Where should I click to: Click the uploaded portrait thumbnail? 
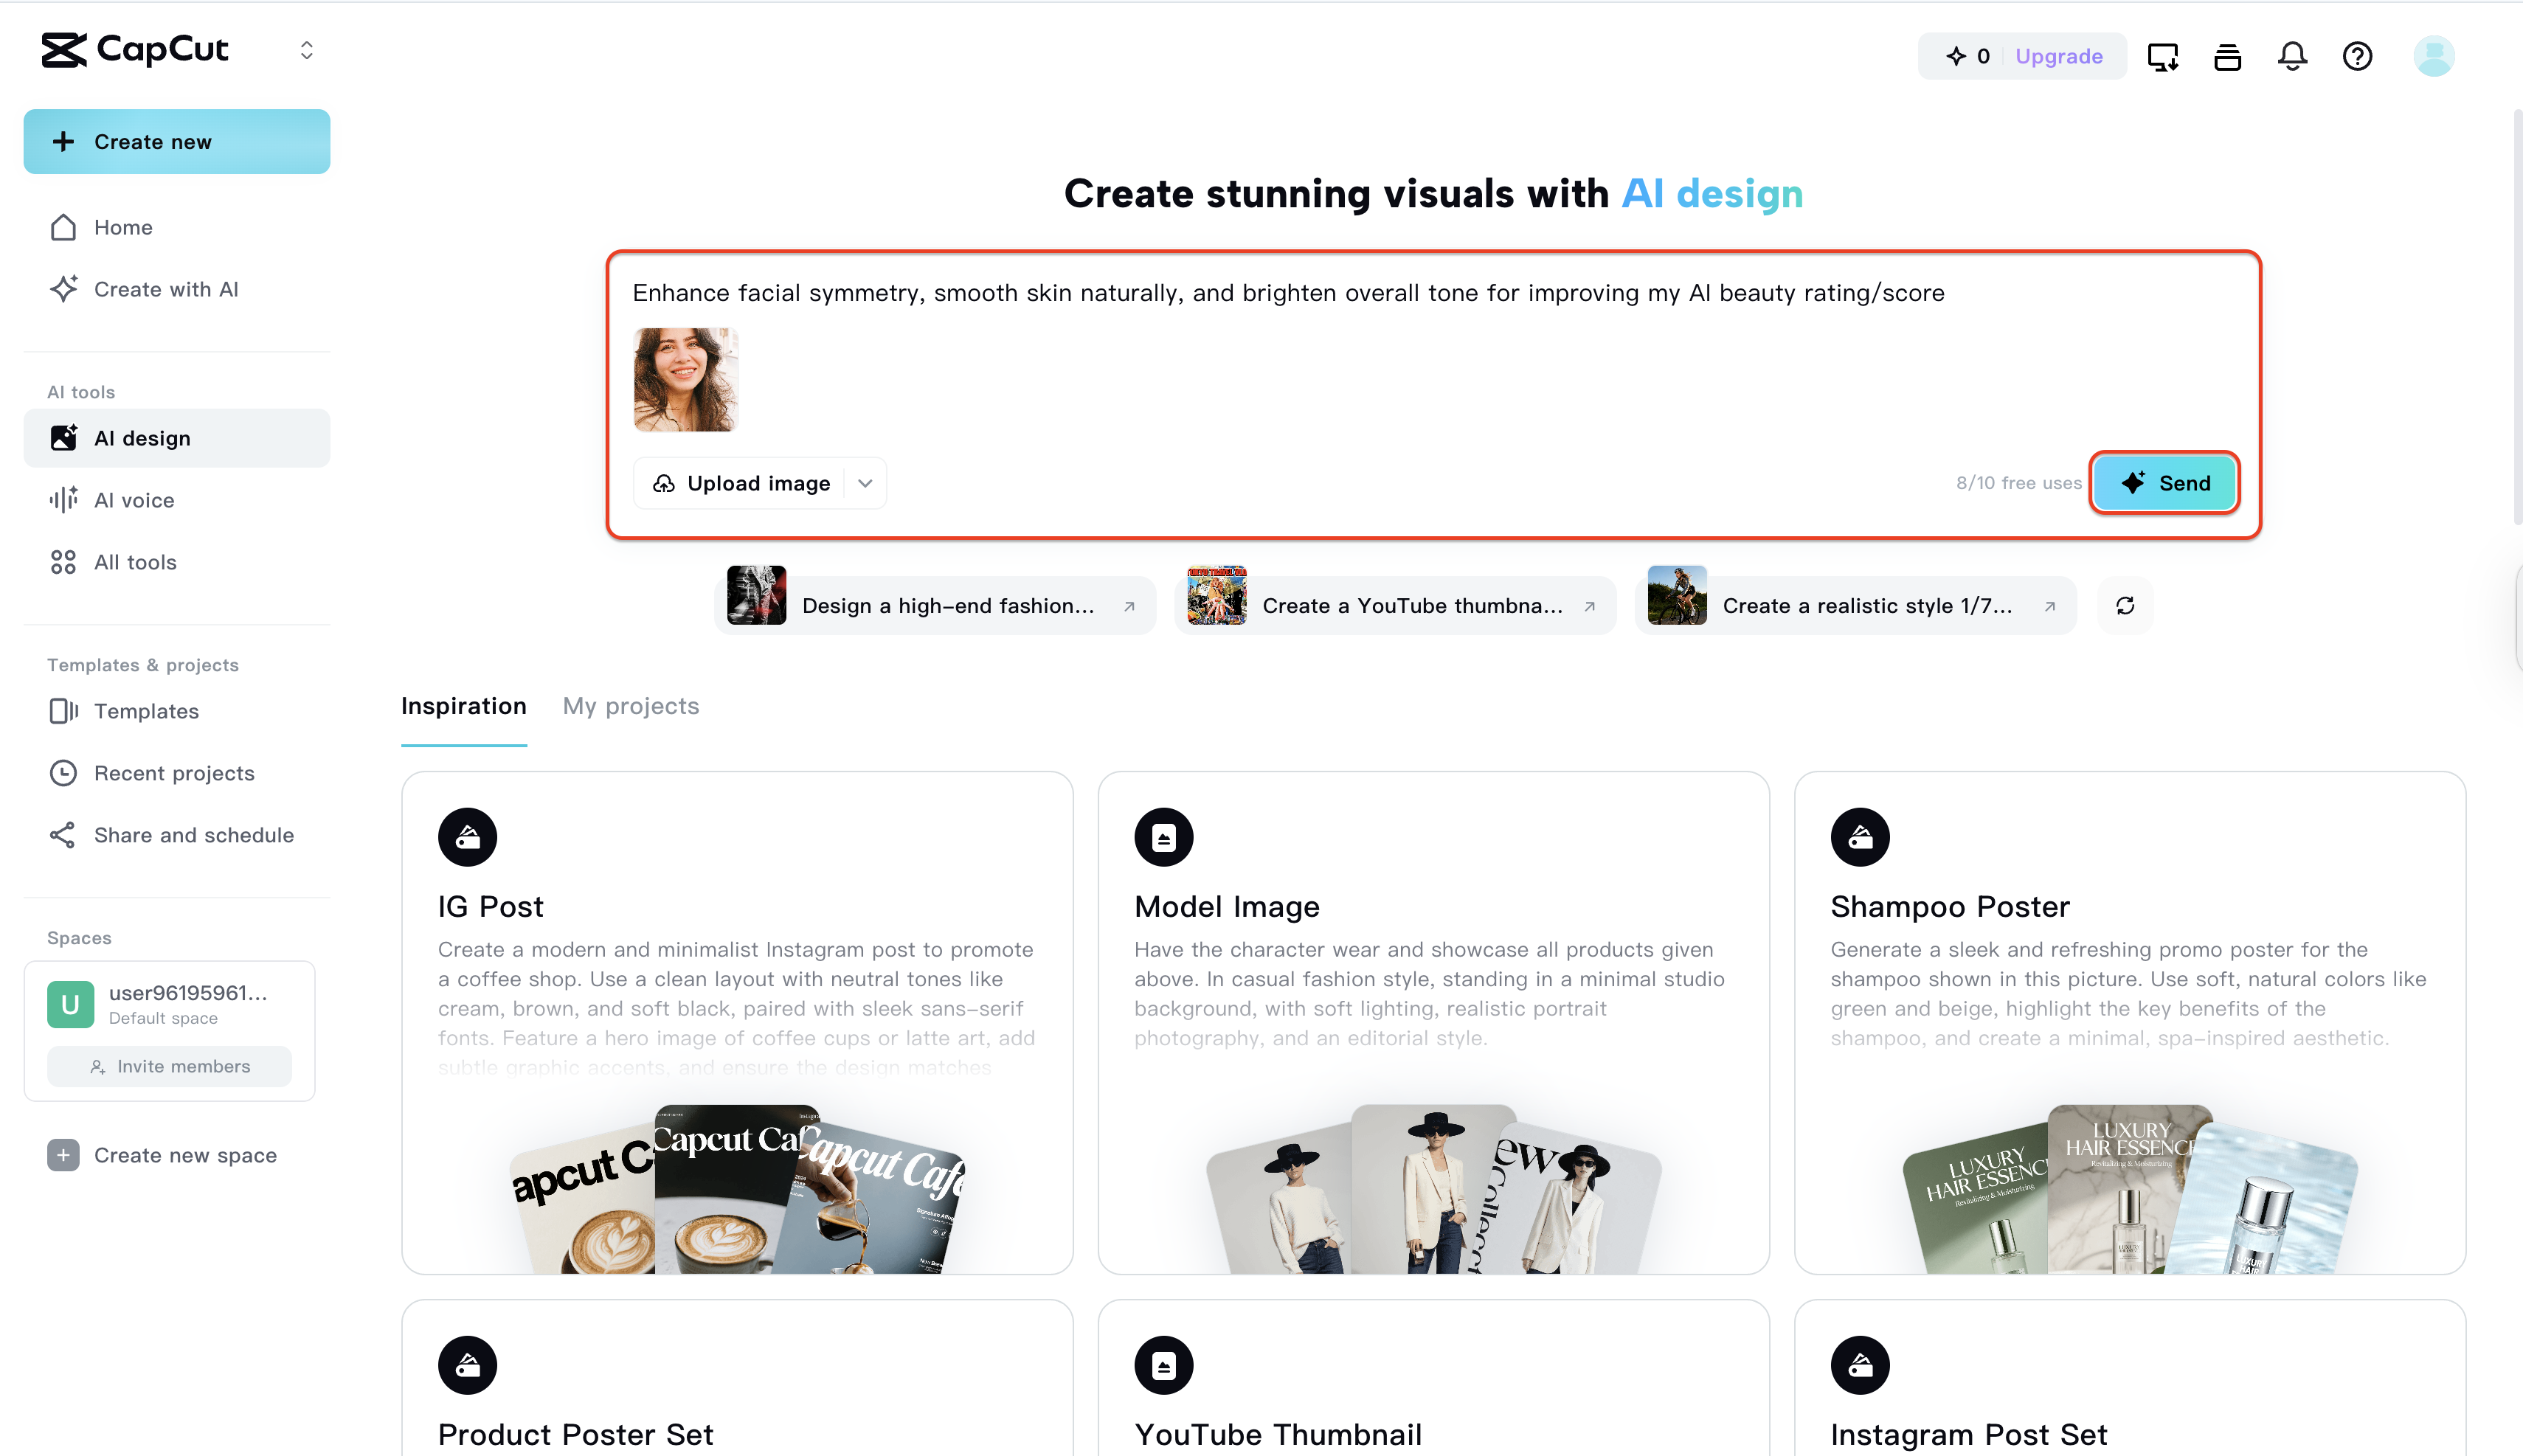[686, 380]
